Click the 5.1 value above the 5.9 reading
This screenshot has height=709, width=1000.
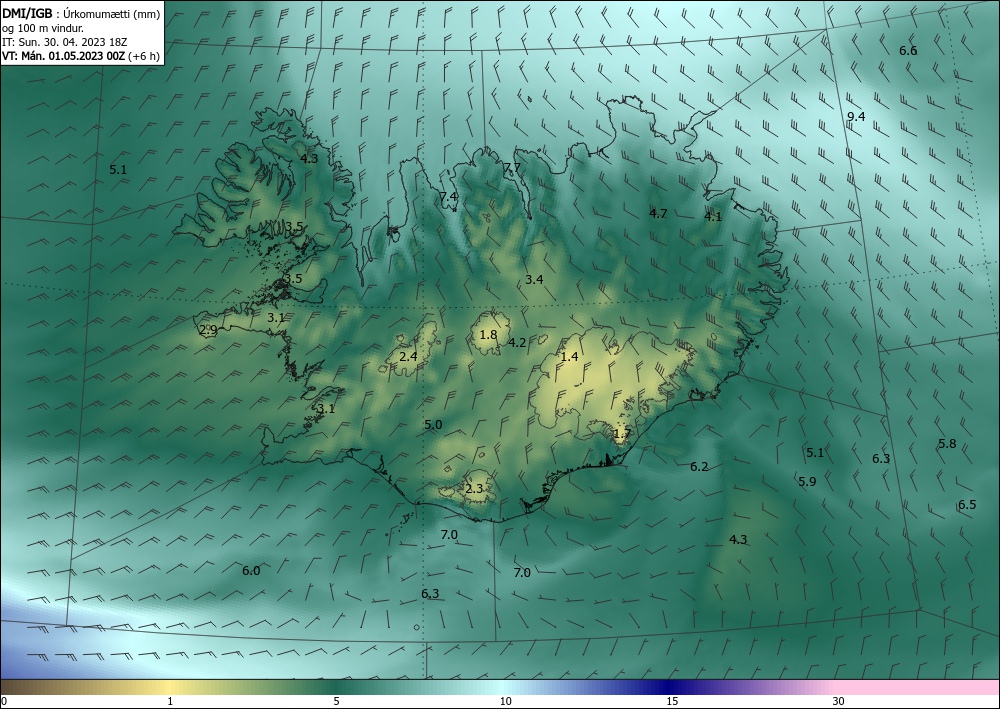click(814, 453)
